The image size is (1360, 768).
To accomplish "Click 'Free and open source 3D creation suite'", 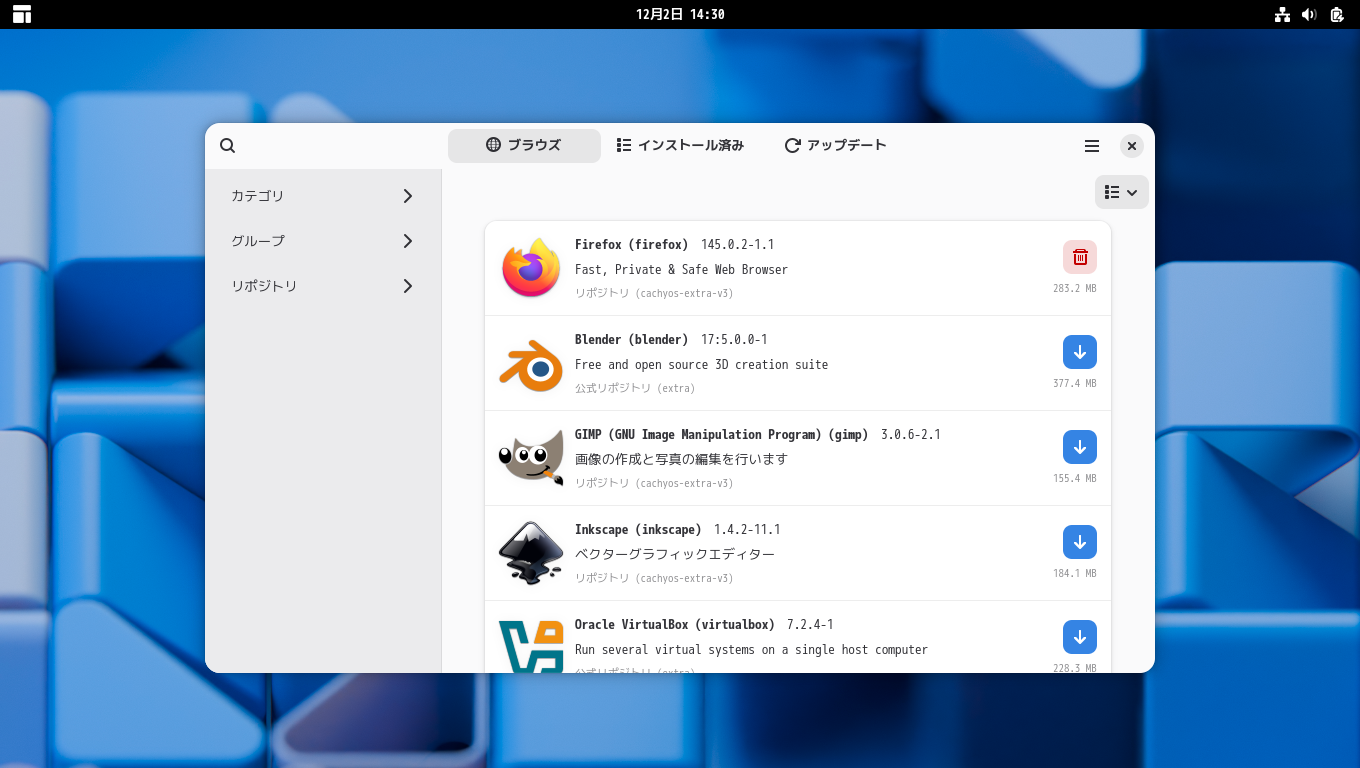I will click(x=702, y=365).
